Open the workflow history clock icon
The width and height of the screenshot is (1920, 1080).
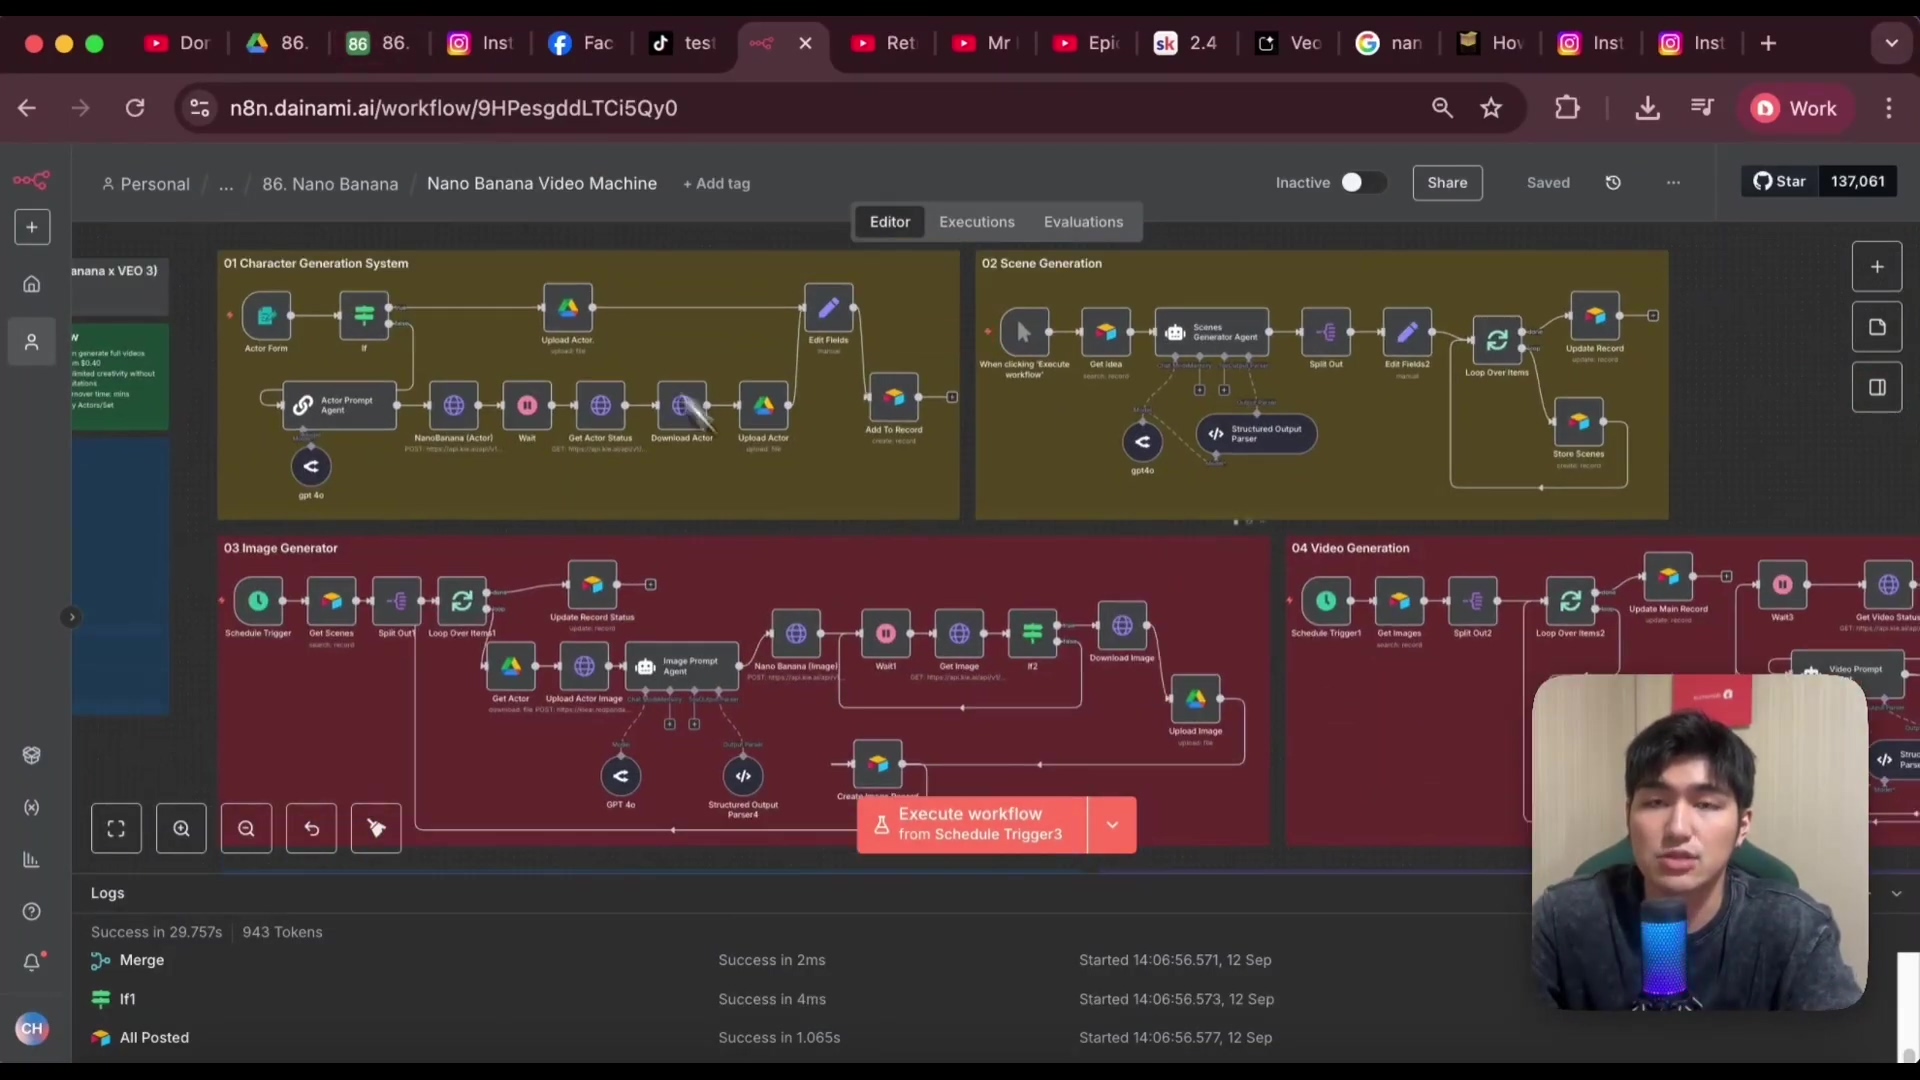[1613, 183]
